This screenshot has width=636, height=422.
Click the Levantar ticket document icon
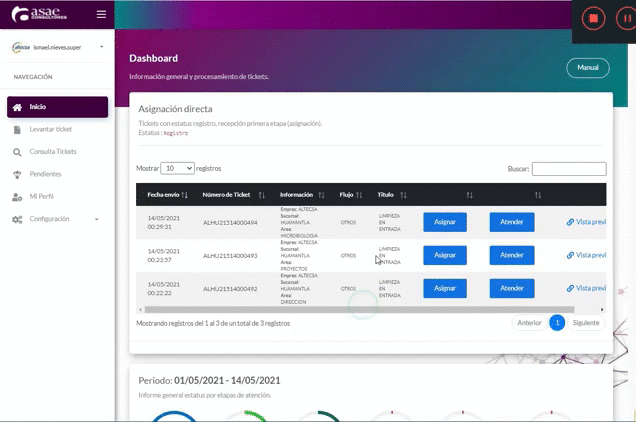click(17, 130)
